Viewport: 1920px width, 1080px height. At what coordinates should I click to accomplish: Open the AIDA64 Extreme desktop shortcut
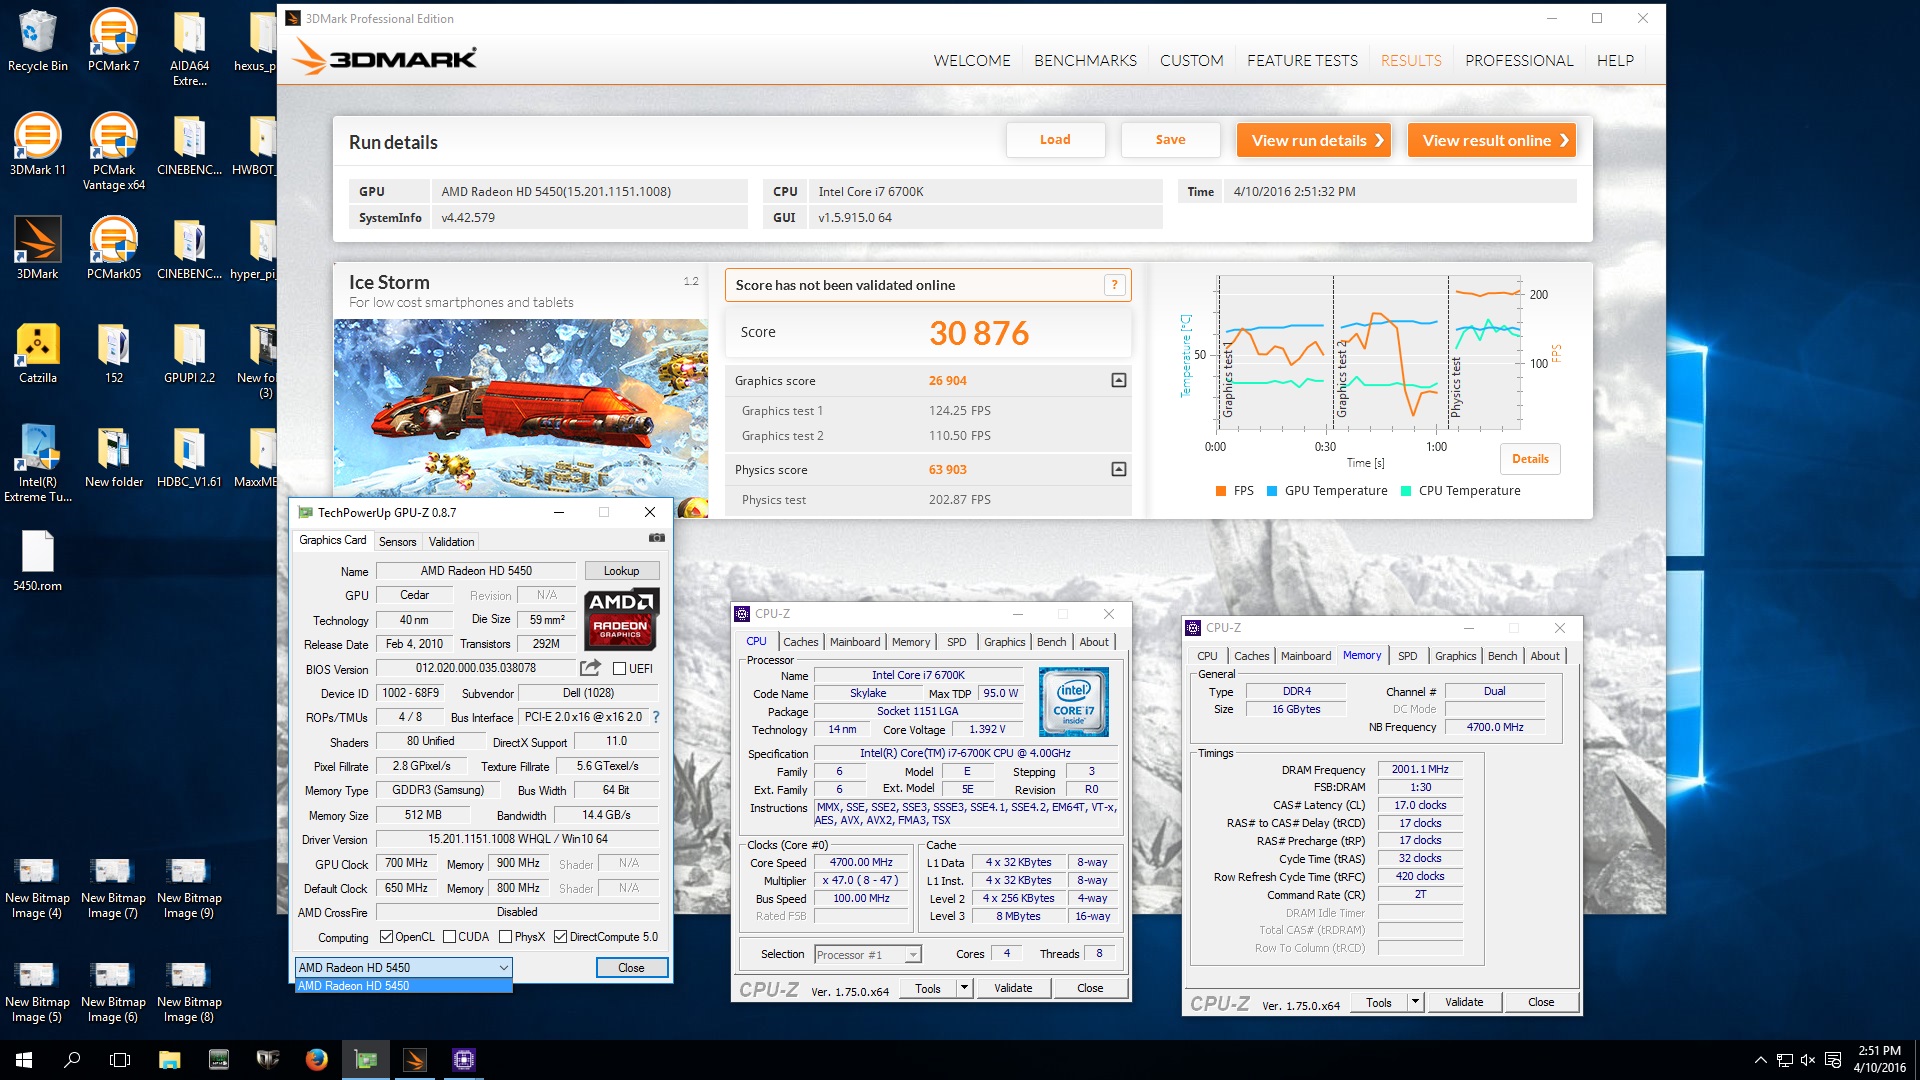pyautogui.click(x=189, y=47)
